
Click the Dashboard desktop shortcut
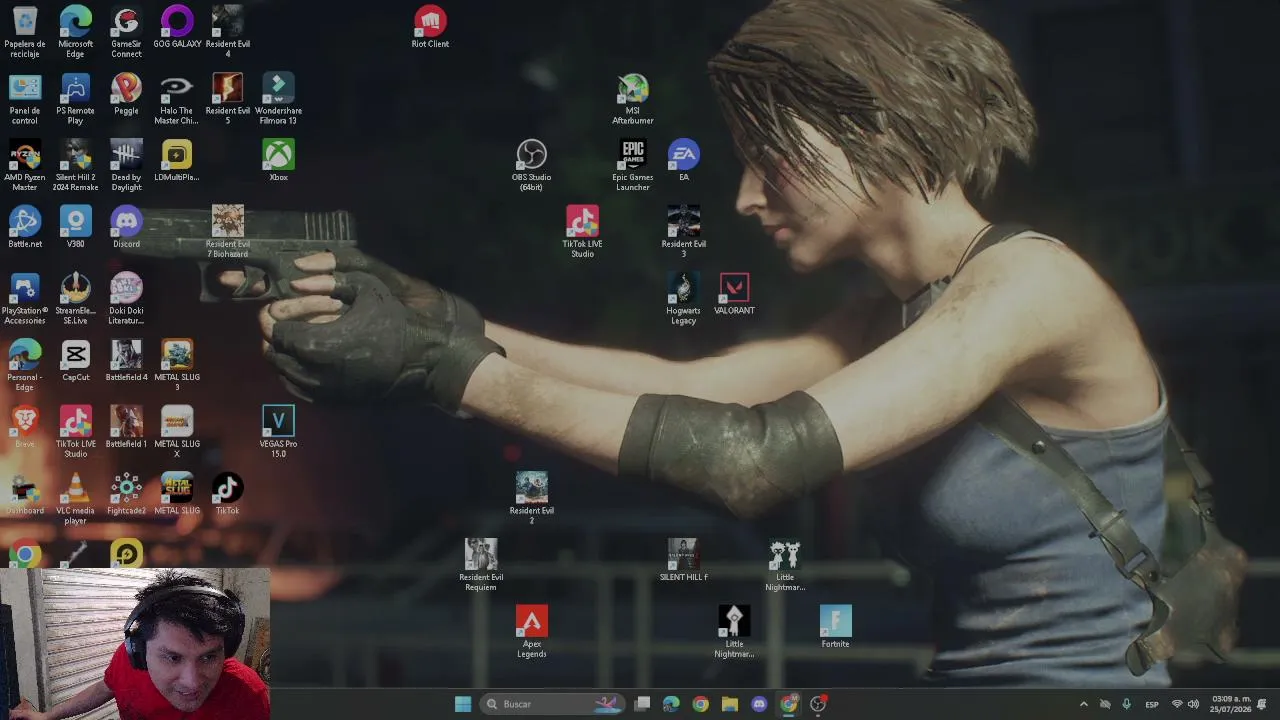pyautogui.click(x=25, y=494)
